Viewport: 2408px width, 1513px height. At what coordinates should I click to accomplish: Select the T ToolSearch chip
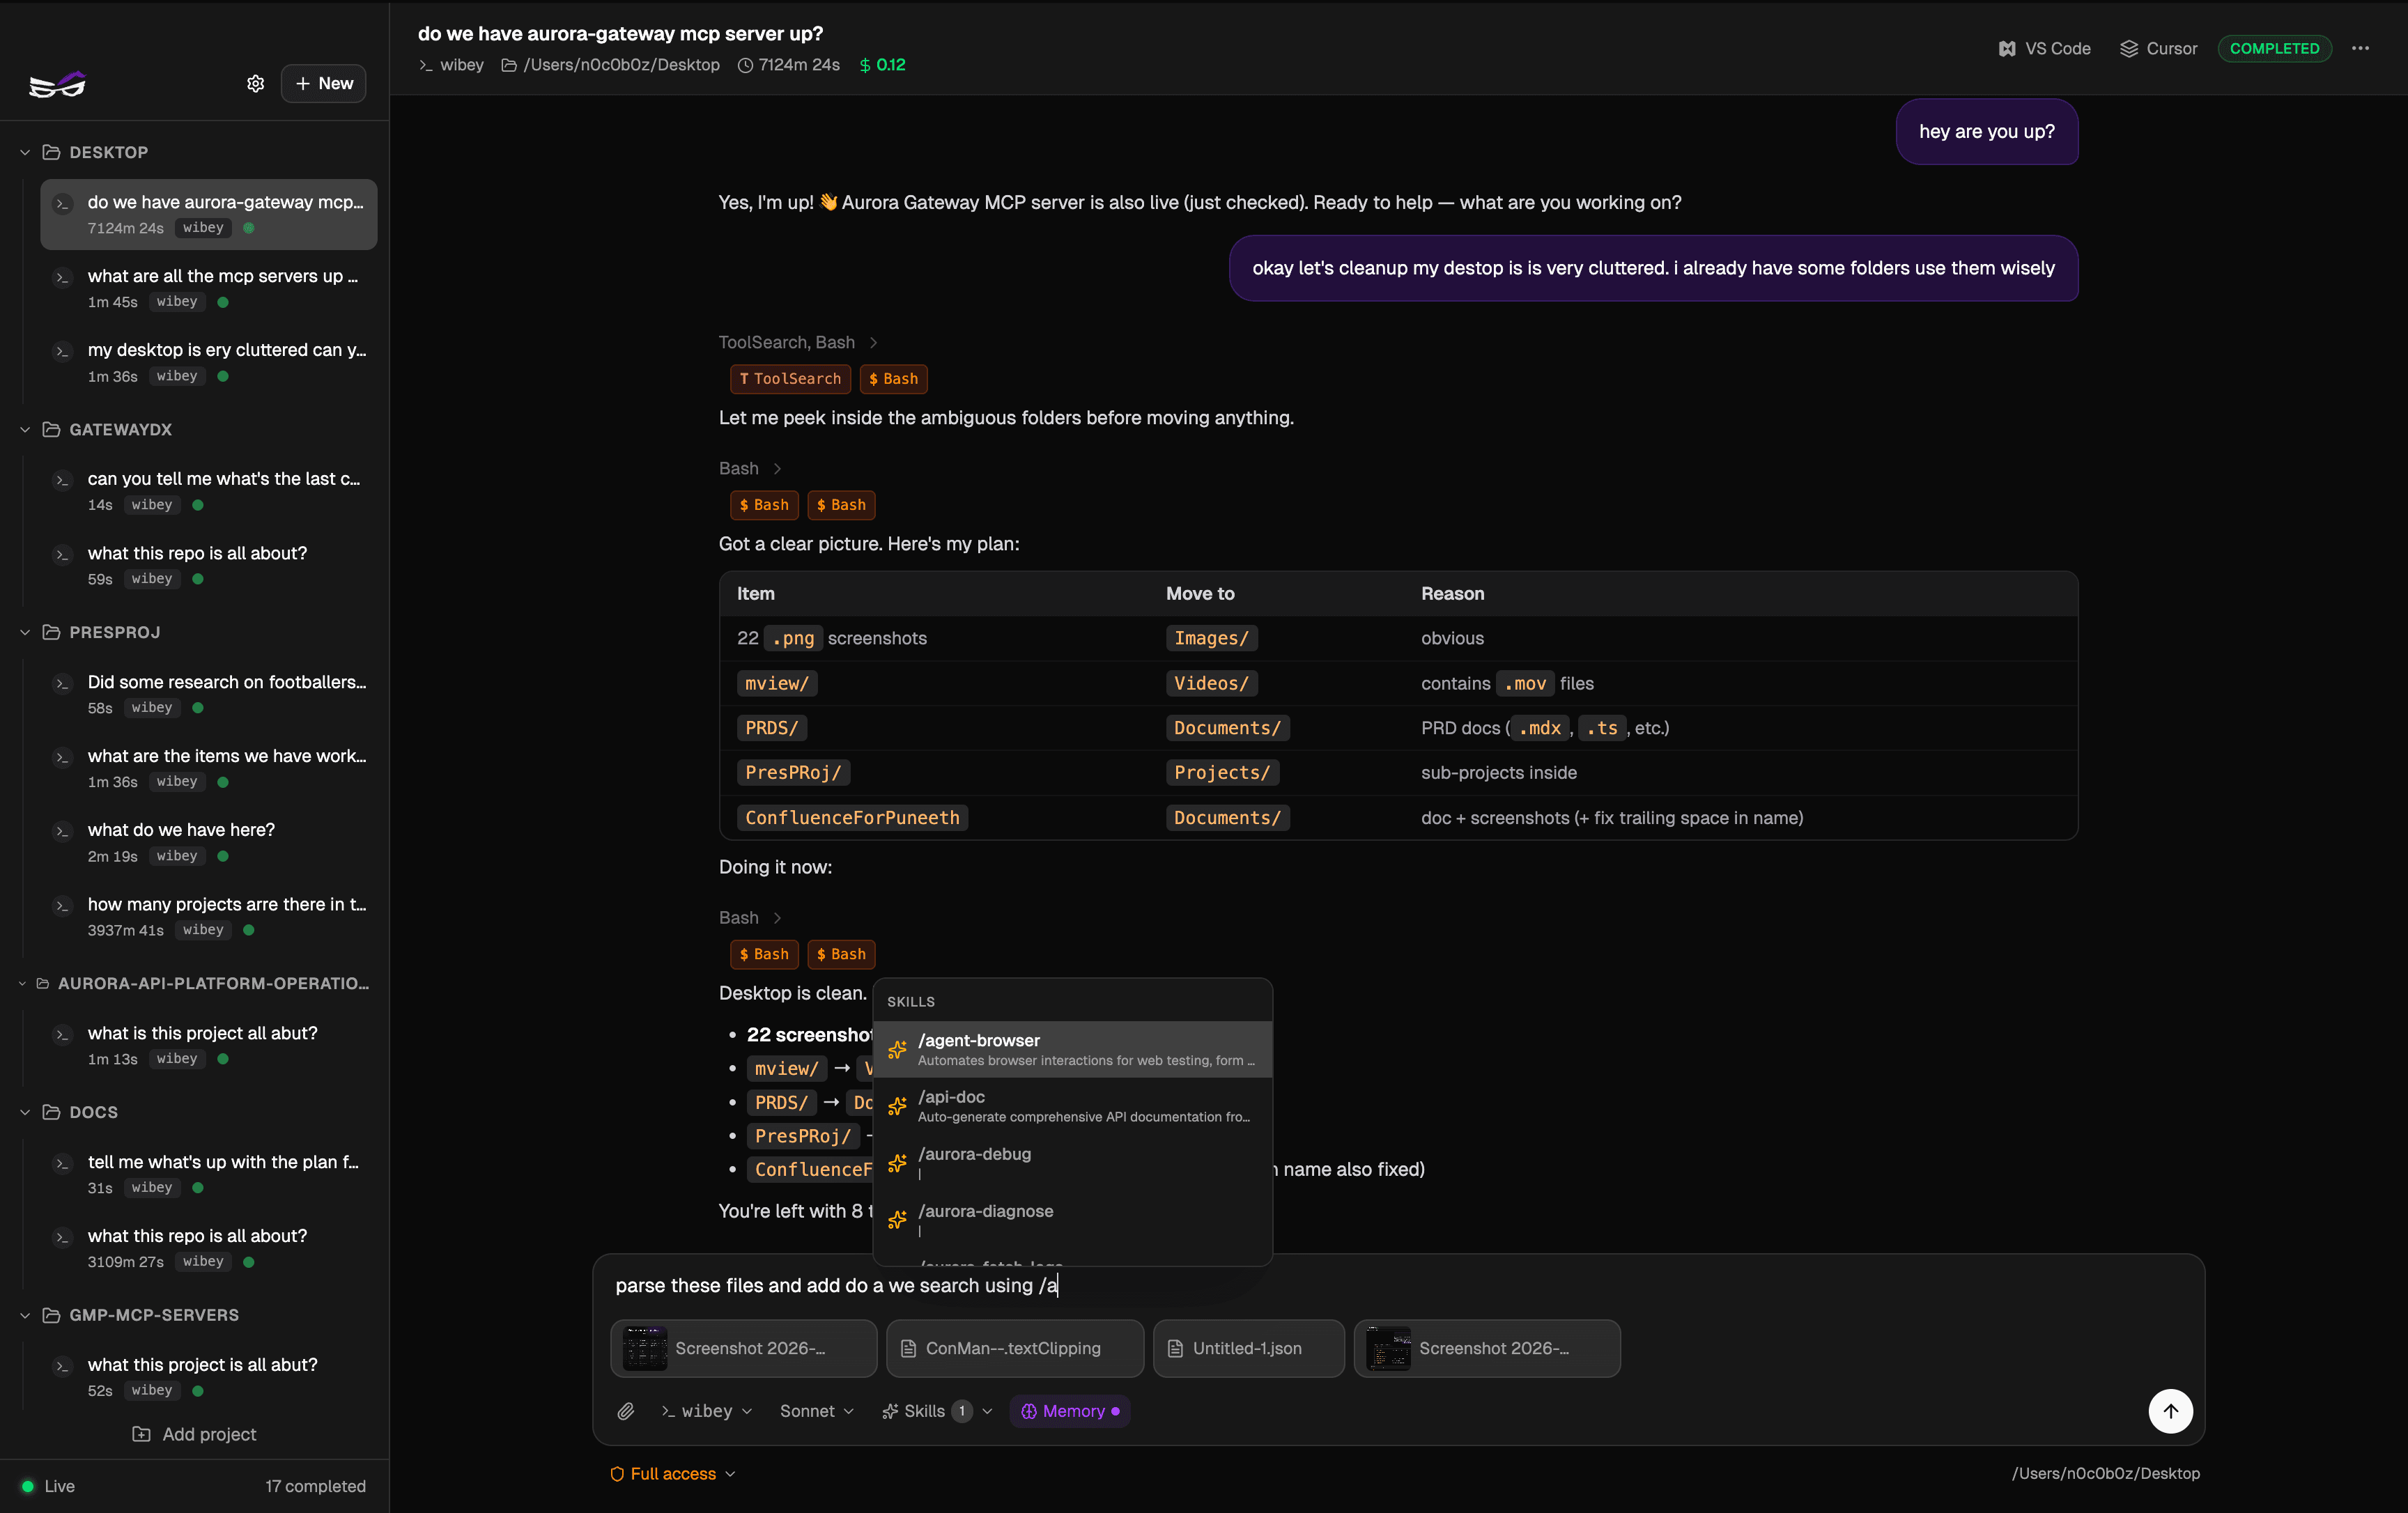click(x=789, y=378)
